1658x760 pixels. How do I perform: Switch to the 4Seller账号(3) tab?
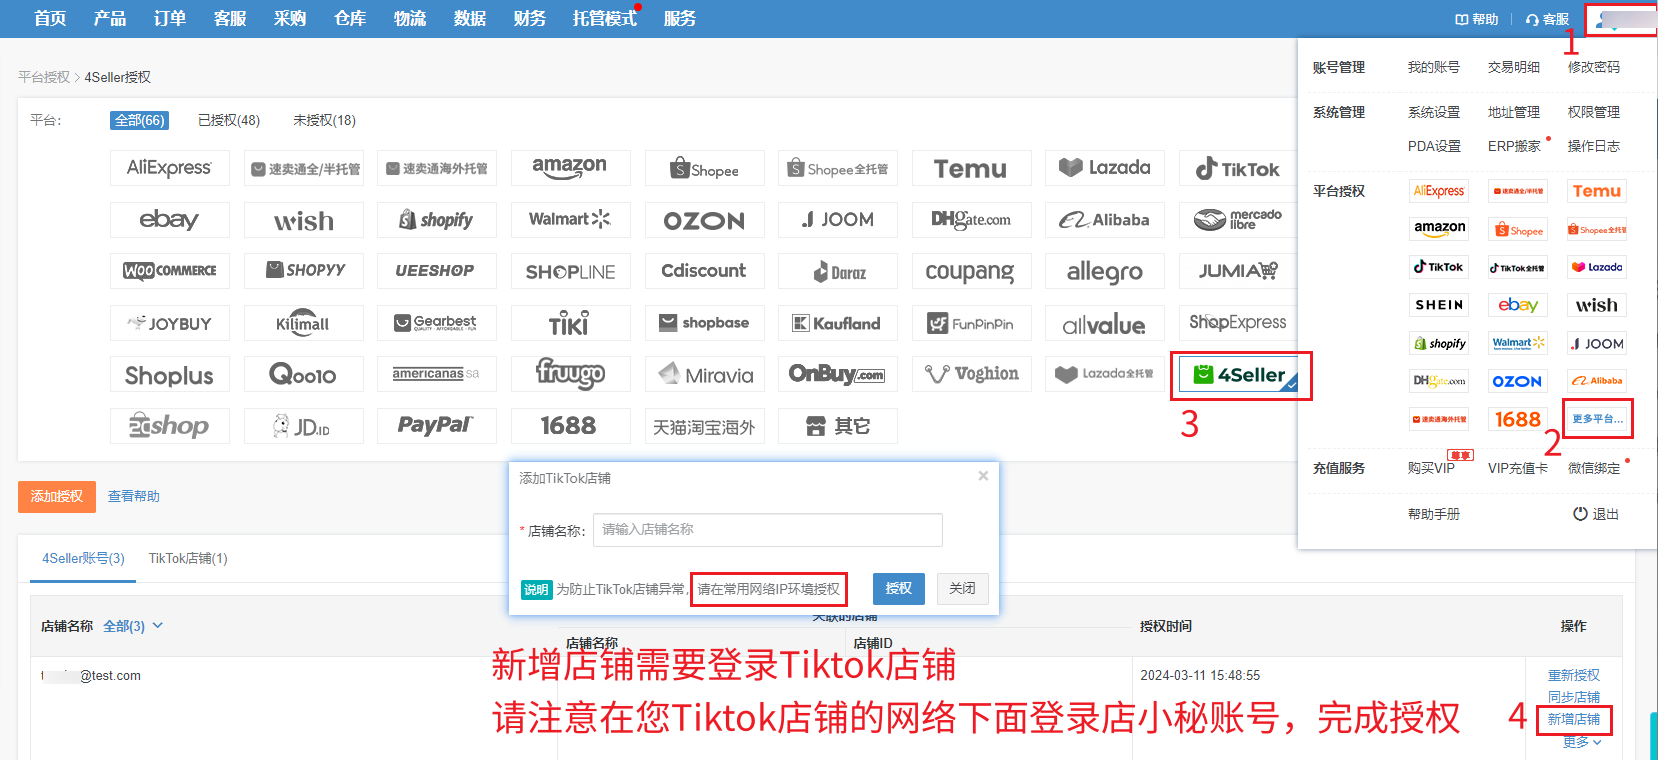83,558
